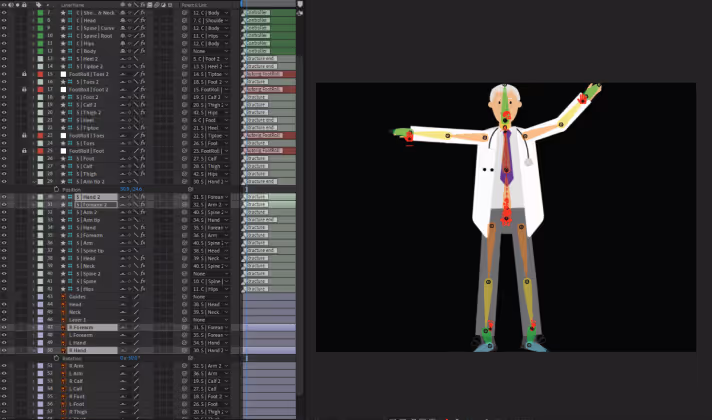Toggle eye icon of S | Heel 2 layer
The image size is (712, 420).
click(x=4, y=59)
